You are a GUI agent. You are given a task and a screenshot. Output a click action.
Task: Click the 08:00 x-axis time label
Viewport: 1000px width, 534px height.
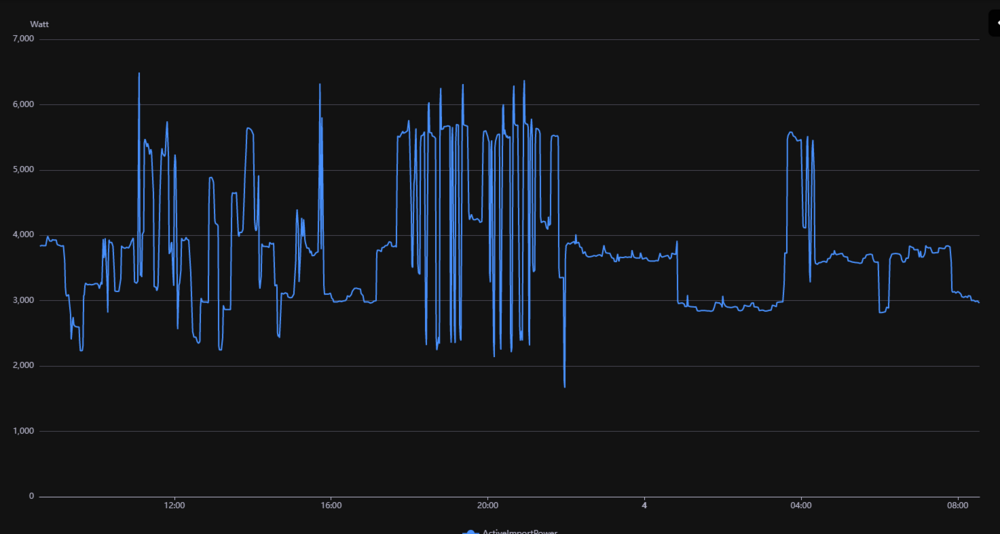click(957, 505)
